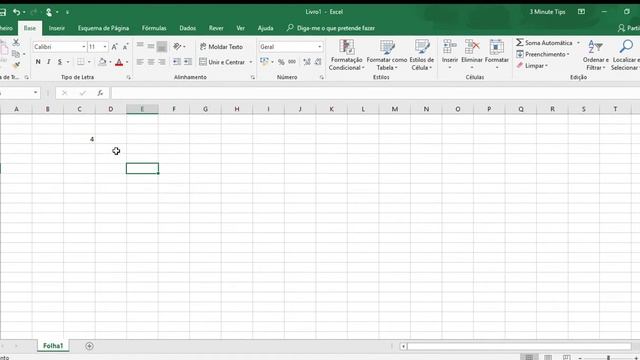The width and height of the screenshot is (640, 360).
Task: Add a new sheet with plus icon
Action: pyautogui.click(x=89, y=346)
